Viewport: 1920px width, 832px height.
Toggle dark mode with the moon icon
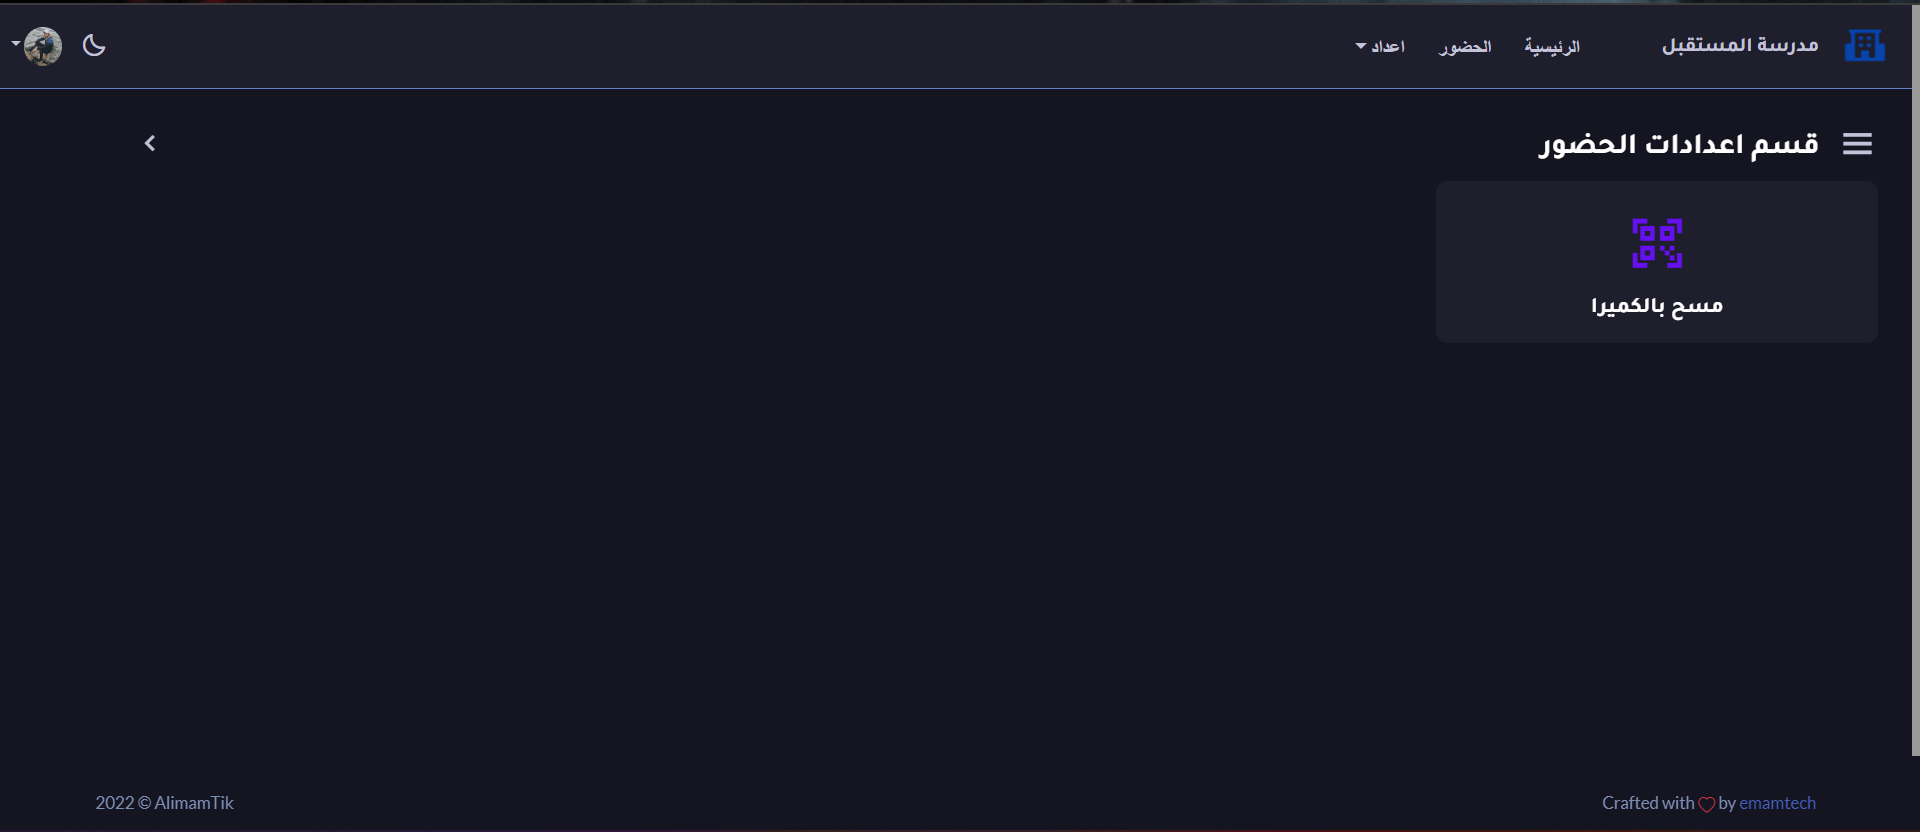click(x=94, y=46)
